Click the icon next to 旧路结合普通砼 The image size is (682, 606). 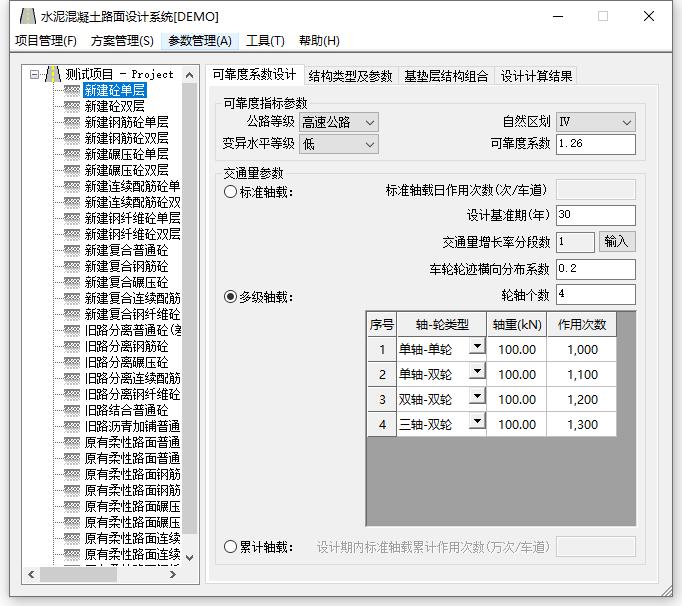point(72,410)
